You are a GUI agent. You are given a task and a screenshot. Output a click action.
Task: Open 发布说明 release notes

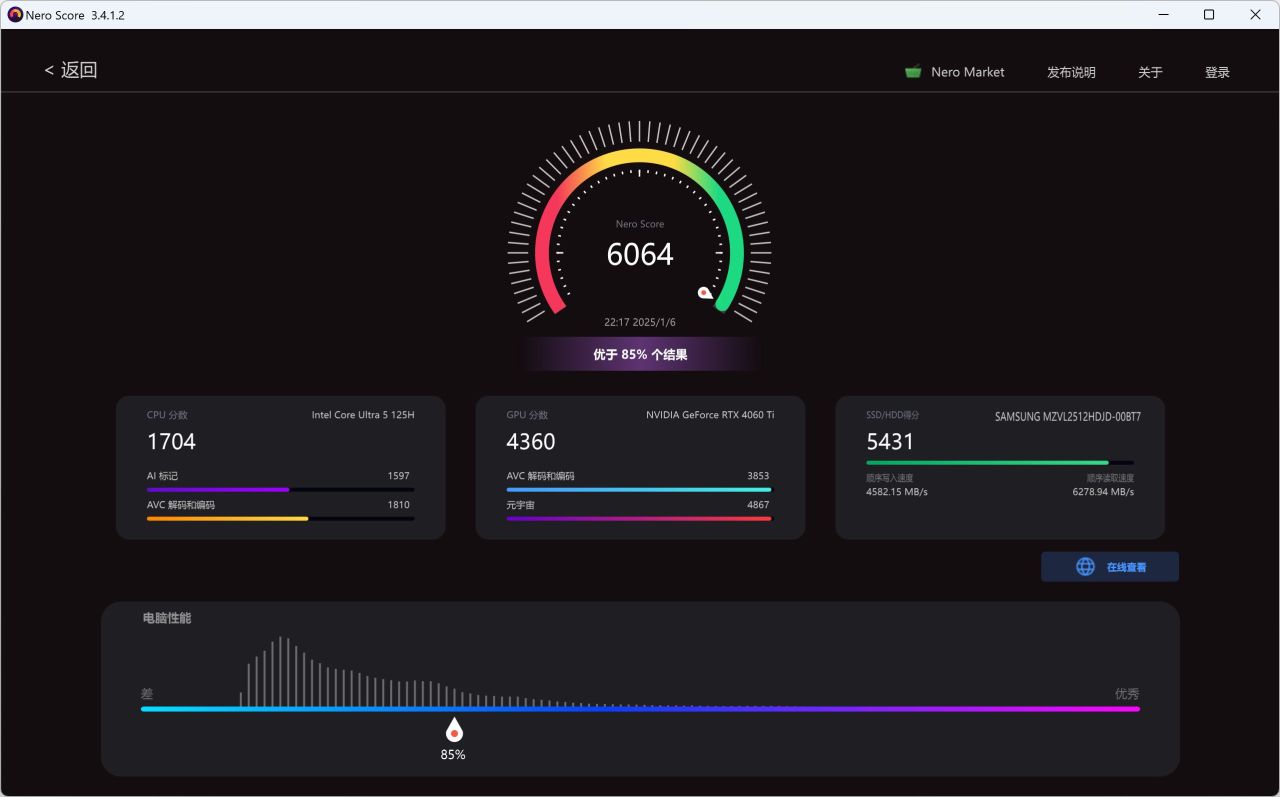1071,72
